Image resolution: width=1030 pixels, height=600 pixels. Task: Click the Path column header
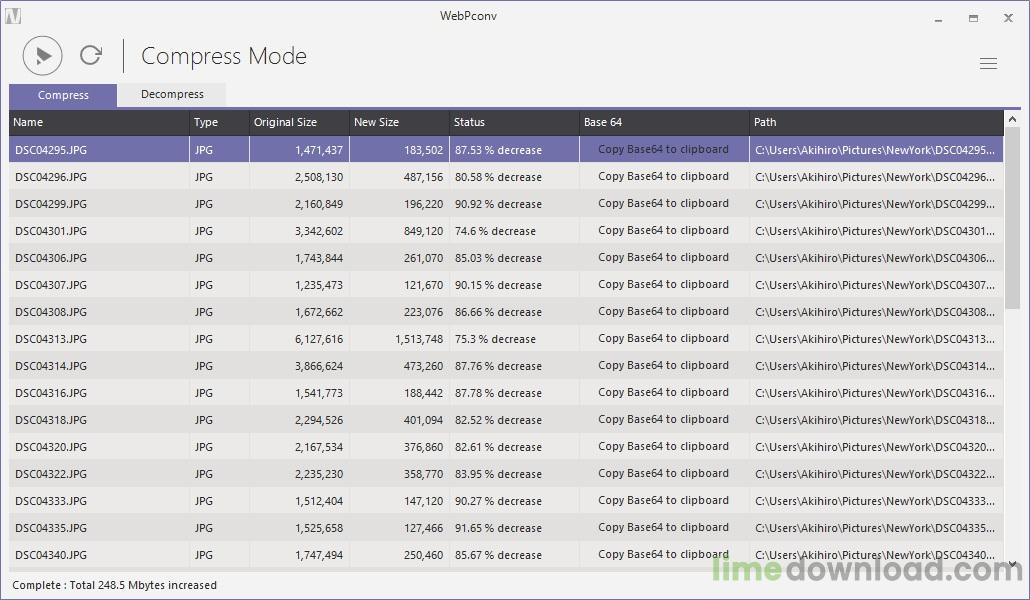875,122
